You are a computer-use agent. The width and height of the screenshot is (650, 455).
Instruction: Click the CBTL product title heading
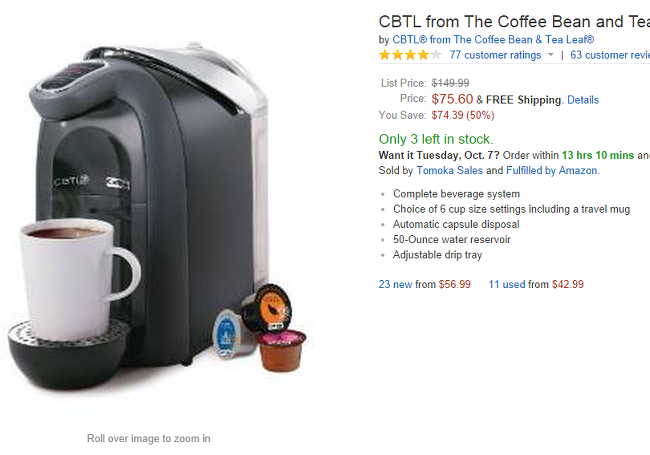[514, 22]
